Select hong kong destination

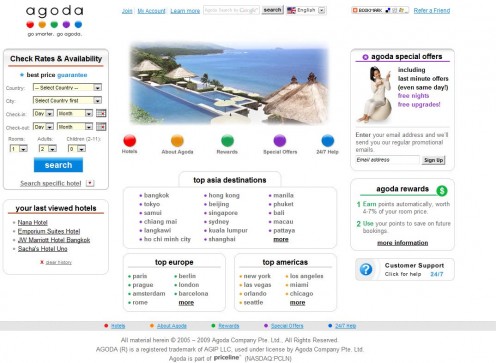pyautogui.click(x=224, y=195)
